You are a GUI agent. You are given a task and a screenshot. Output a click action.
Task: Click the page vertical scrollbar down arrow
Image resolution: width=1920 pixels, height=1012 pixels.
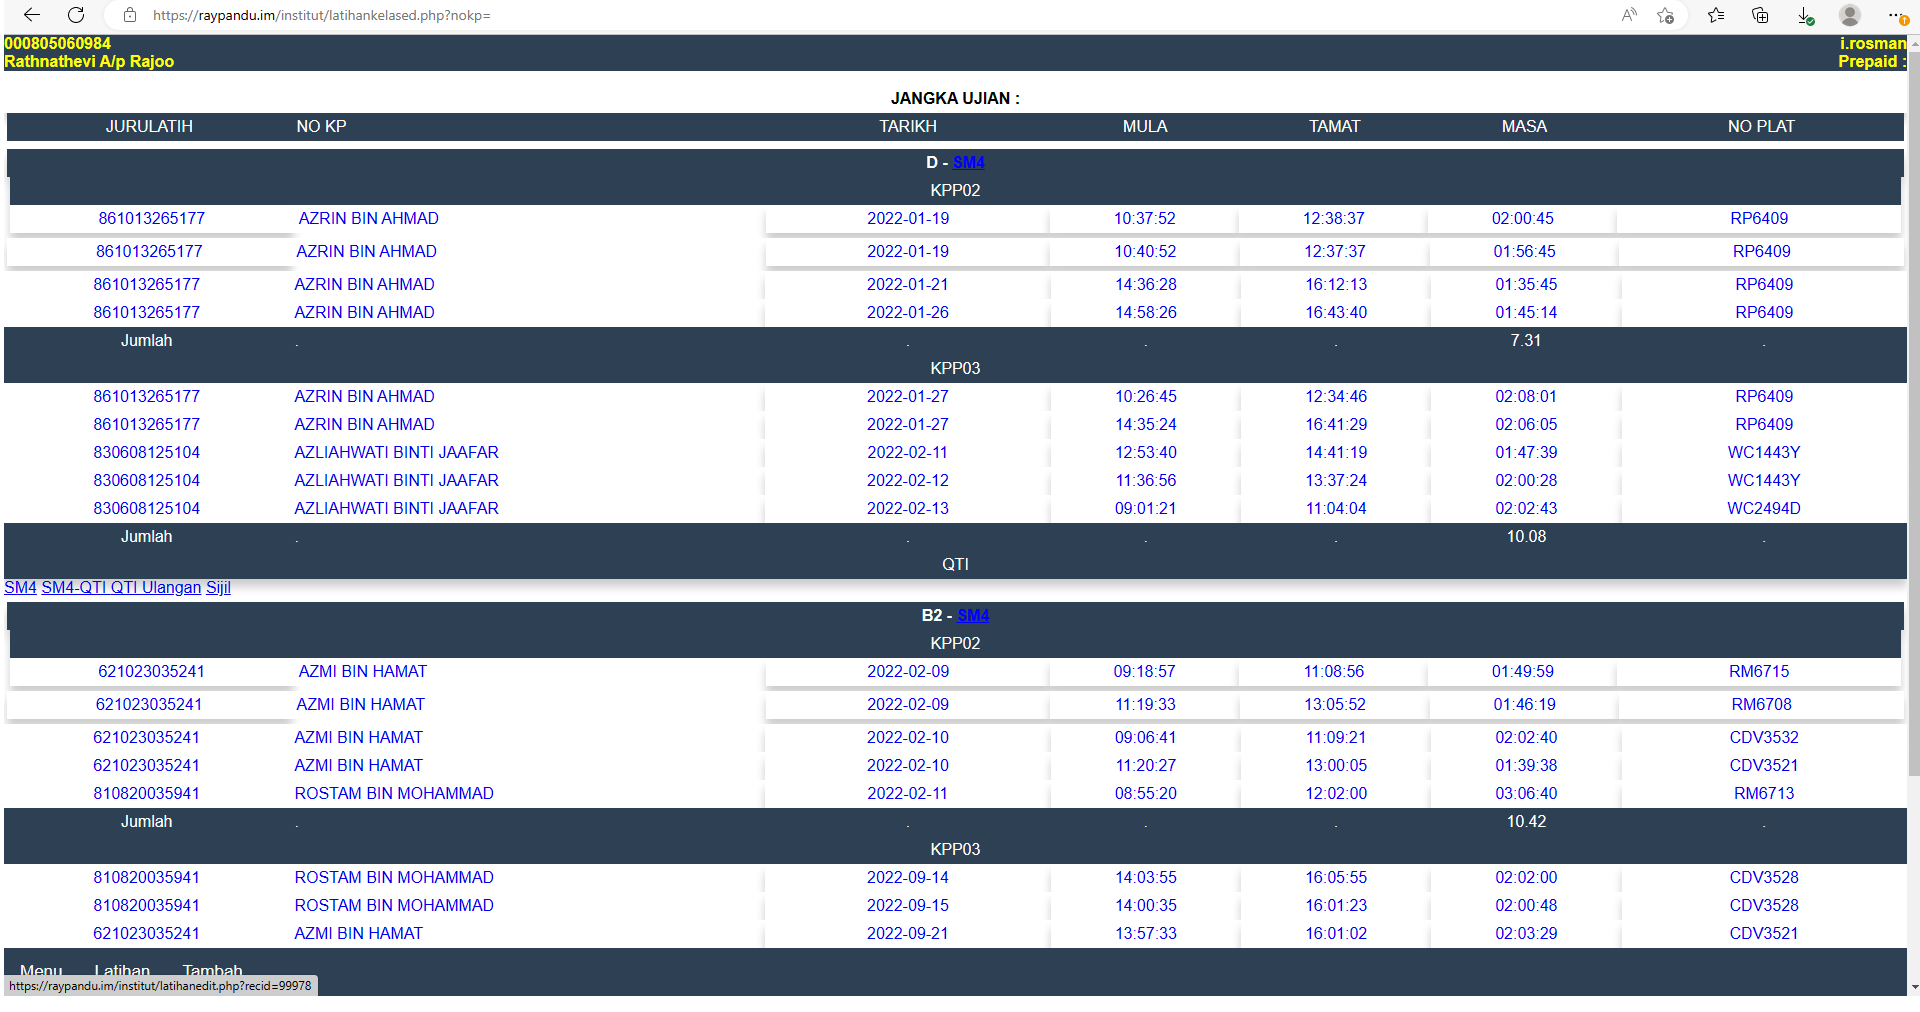point(1914,987)
